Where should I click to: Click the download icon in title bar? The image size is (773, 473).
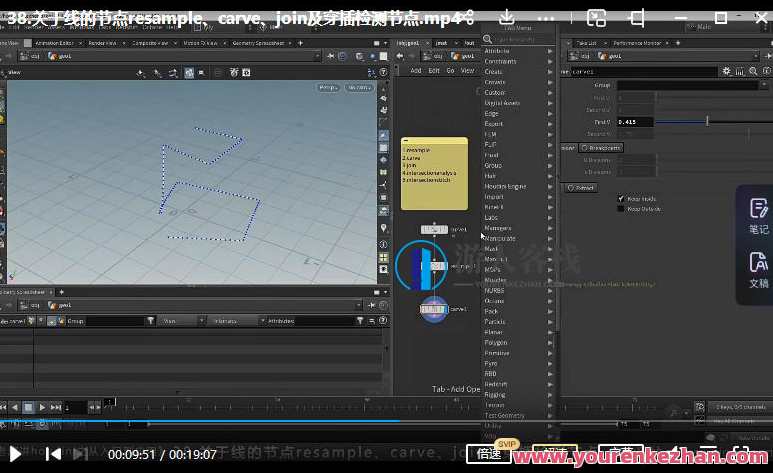pos(507,17)
